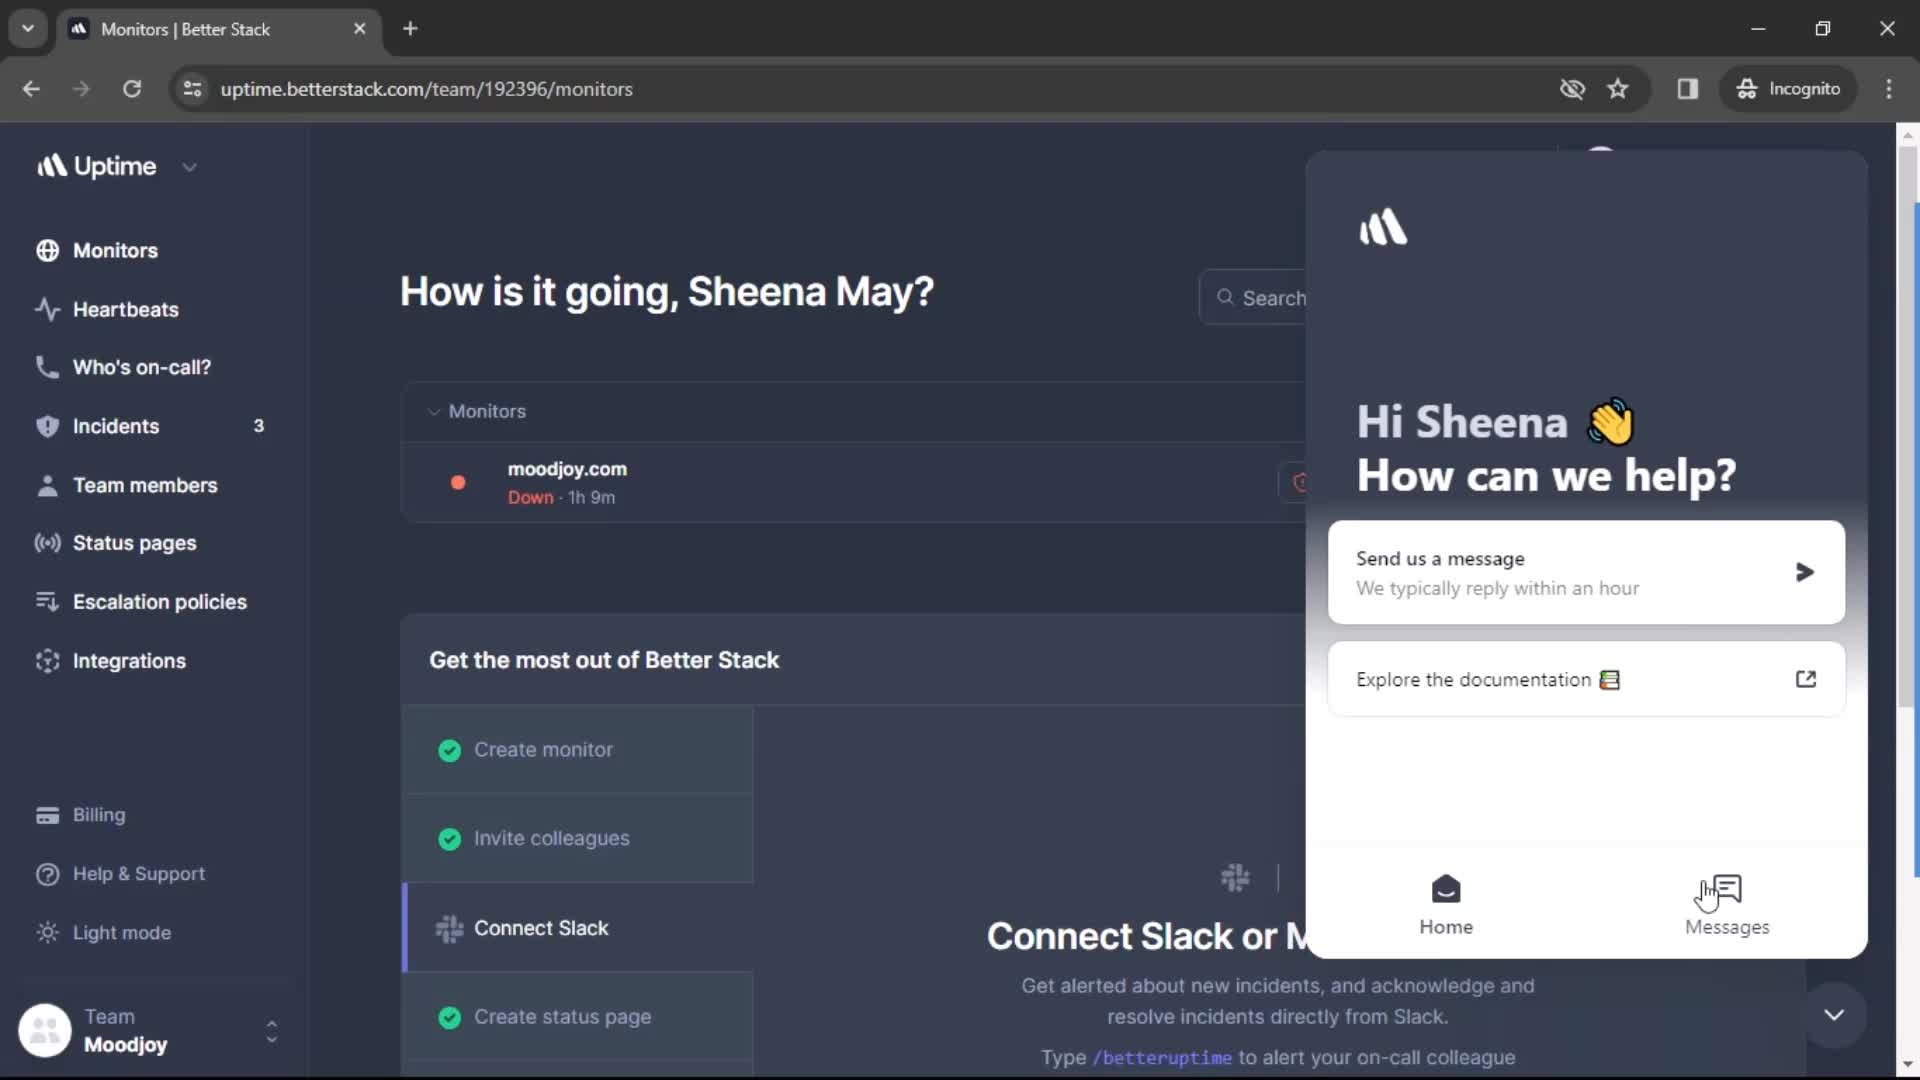The width and height of the screenshot is (1920, 1080).
Task: Click the green check beside Create monitor
Action: tap(449, 750)
